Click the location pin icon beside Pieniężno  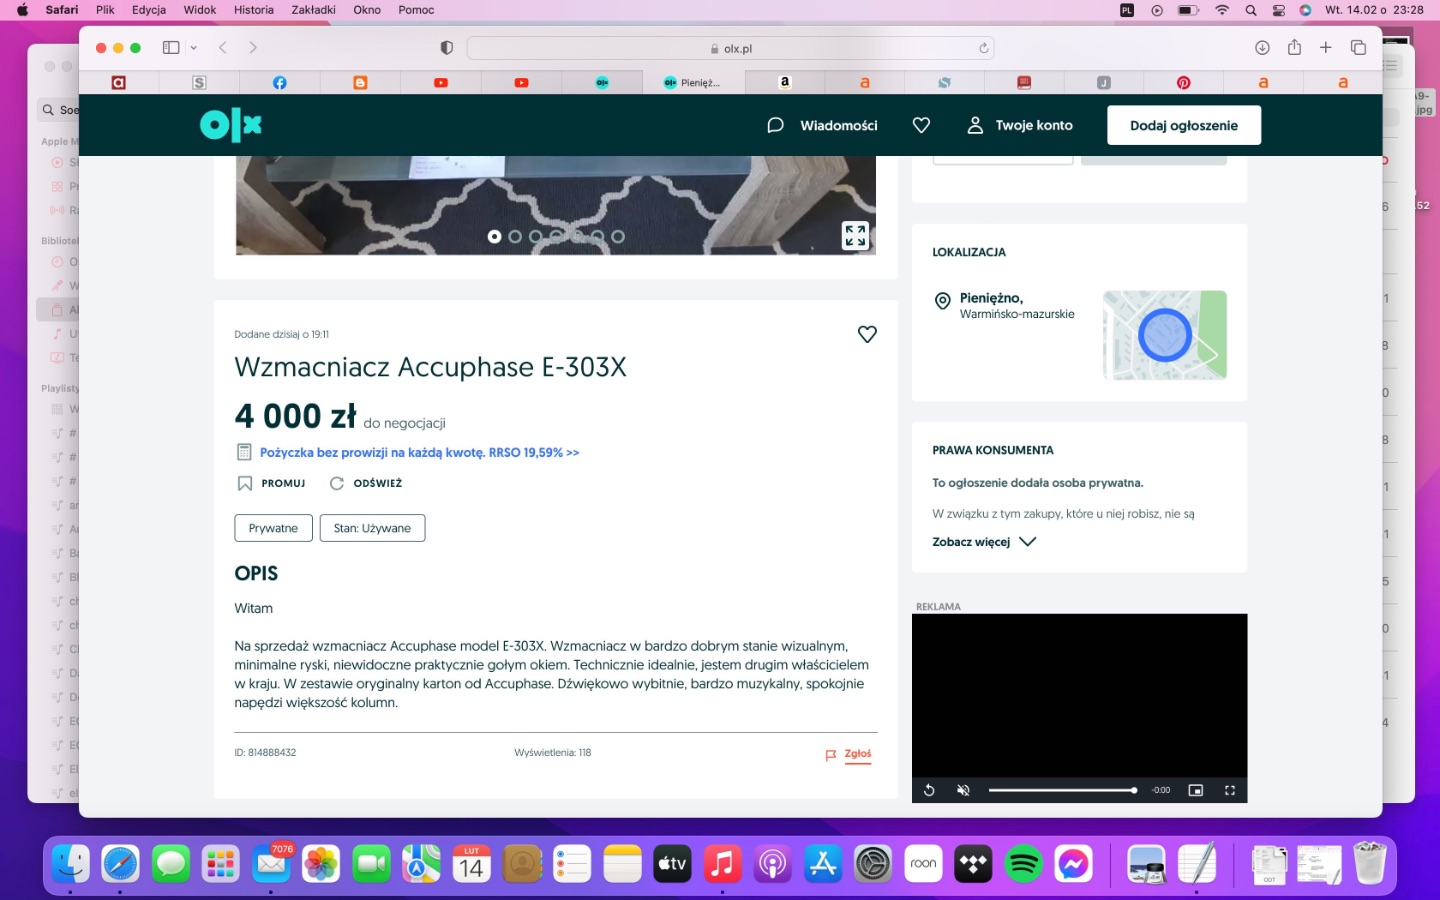(x=942, y=301)
